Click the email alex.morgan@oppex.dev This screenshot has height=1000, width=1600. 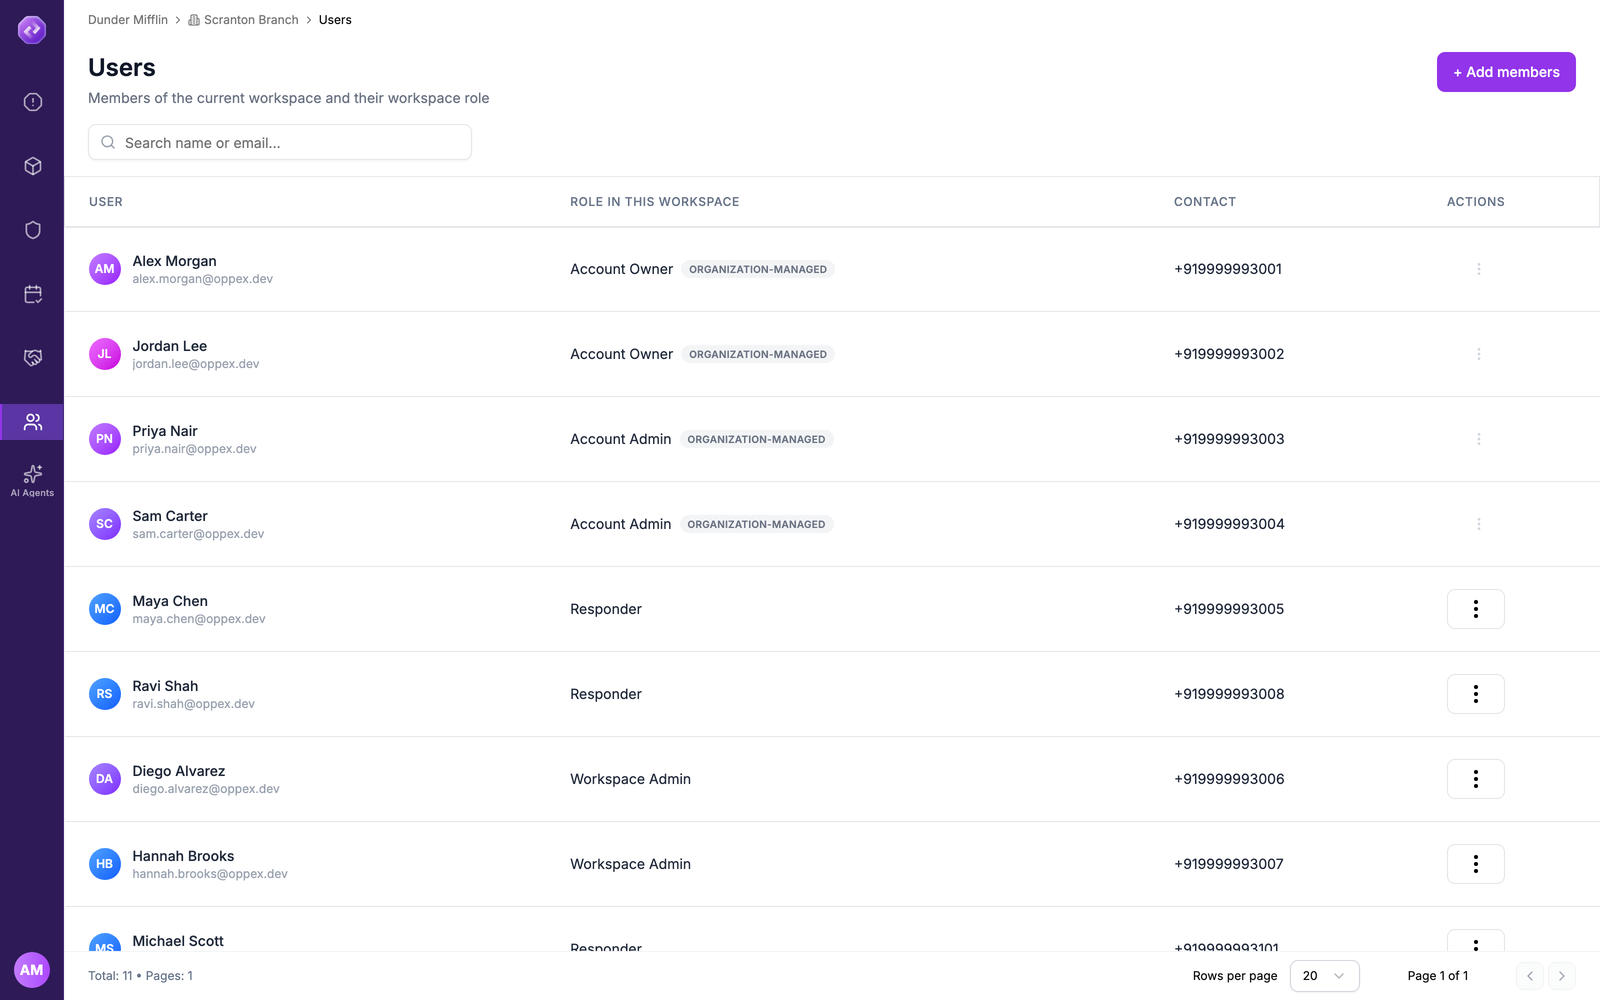(203, 279)
